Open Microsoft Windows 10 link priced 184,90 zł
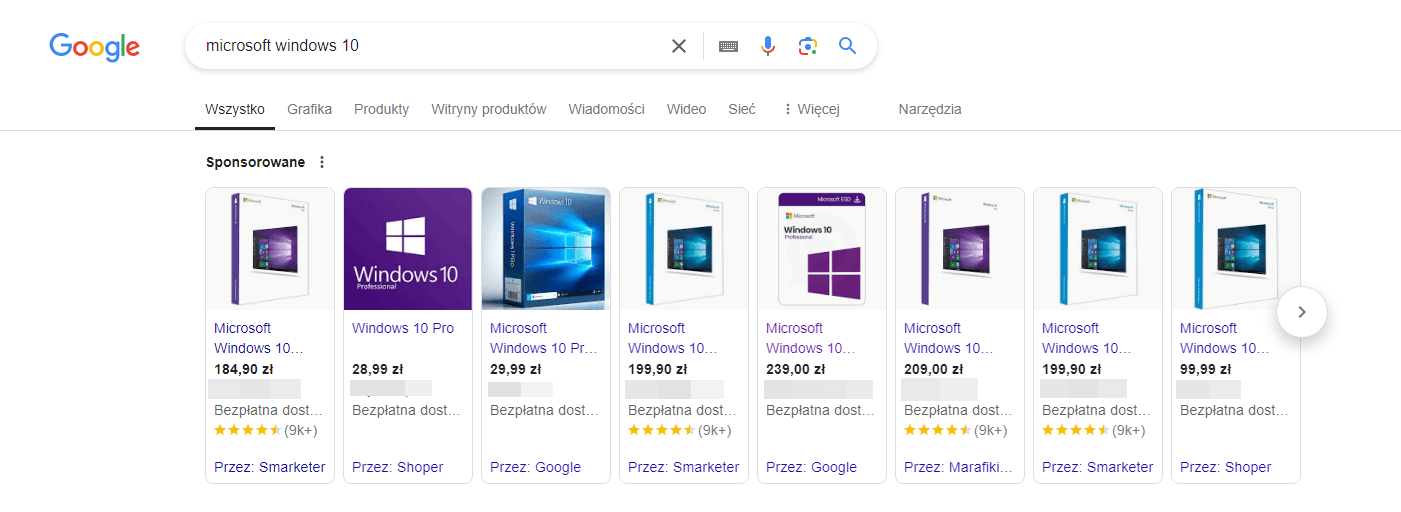 (258, 338)
